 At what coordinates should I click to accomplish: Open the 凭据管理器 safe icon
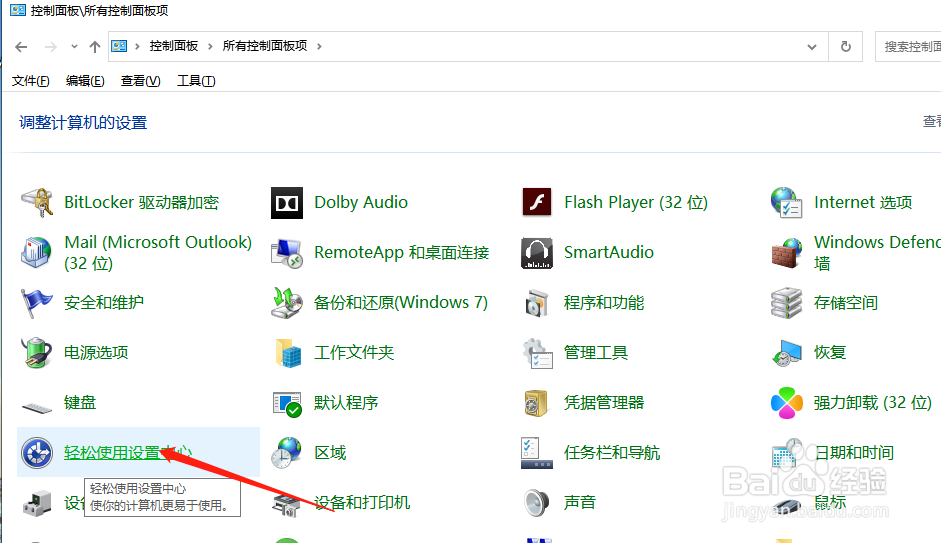pos(537,403)
